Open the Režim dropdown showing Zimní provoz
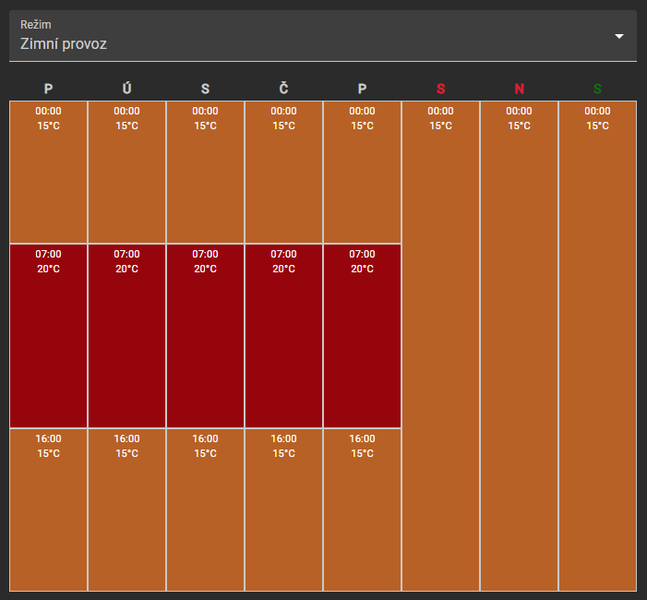Viewport: 647px width, 600px height. [x=323, y=36]
